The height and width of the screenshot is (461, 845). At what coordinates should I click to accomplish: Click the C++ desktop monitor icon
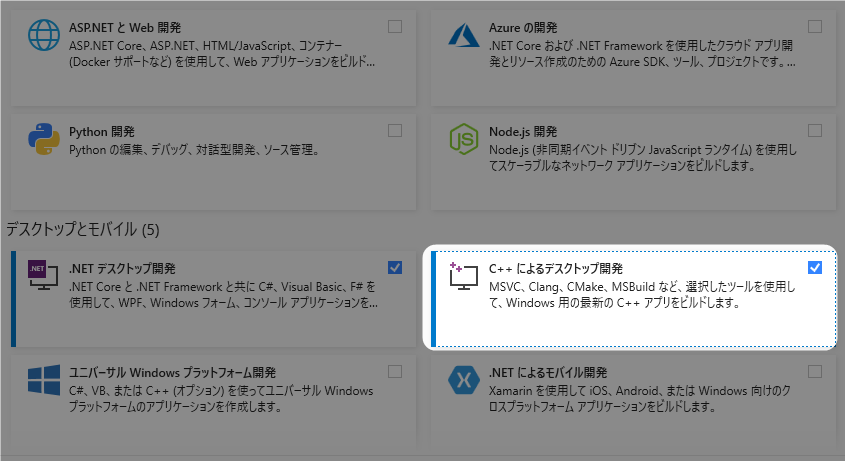click(x=463, y=275)
